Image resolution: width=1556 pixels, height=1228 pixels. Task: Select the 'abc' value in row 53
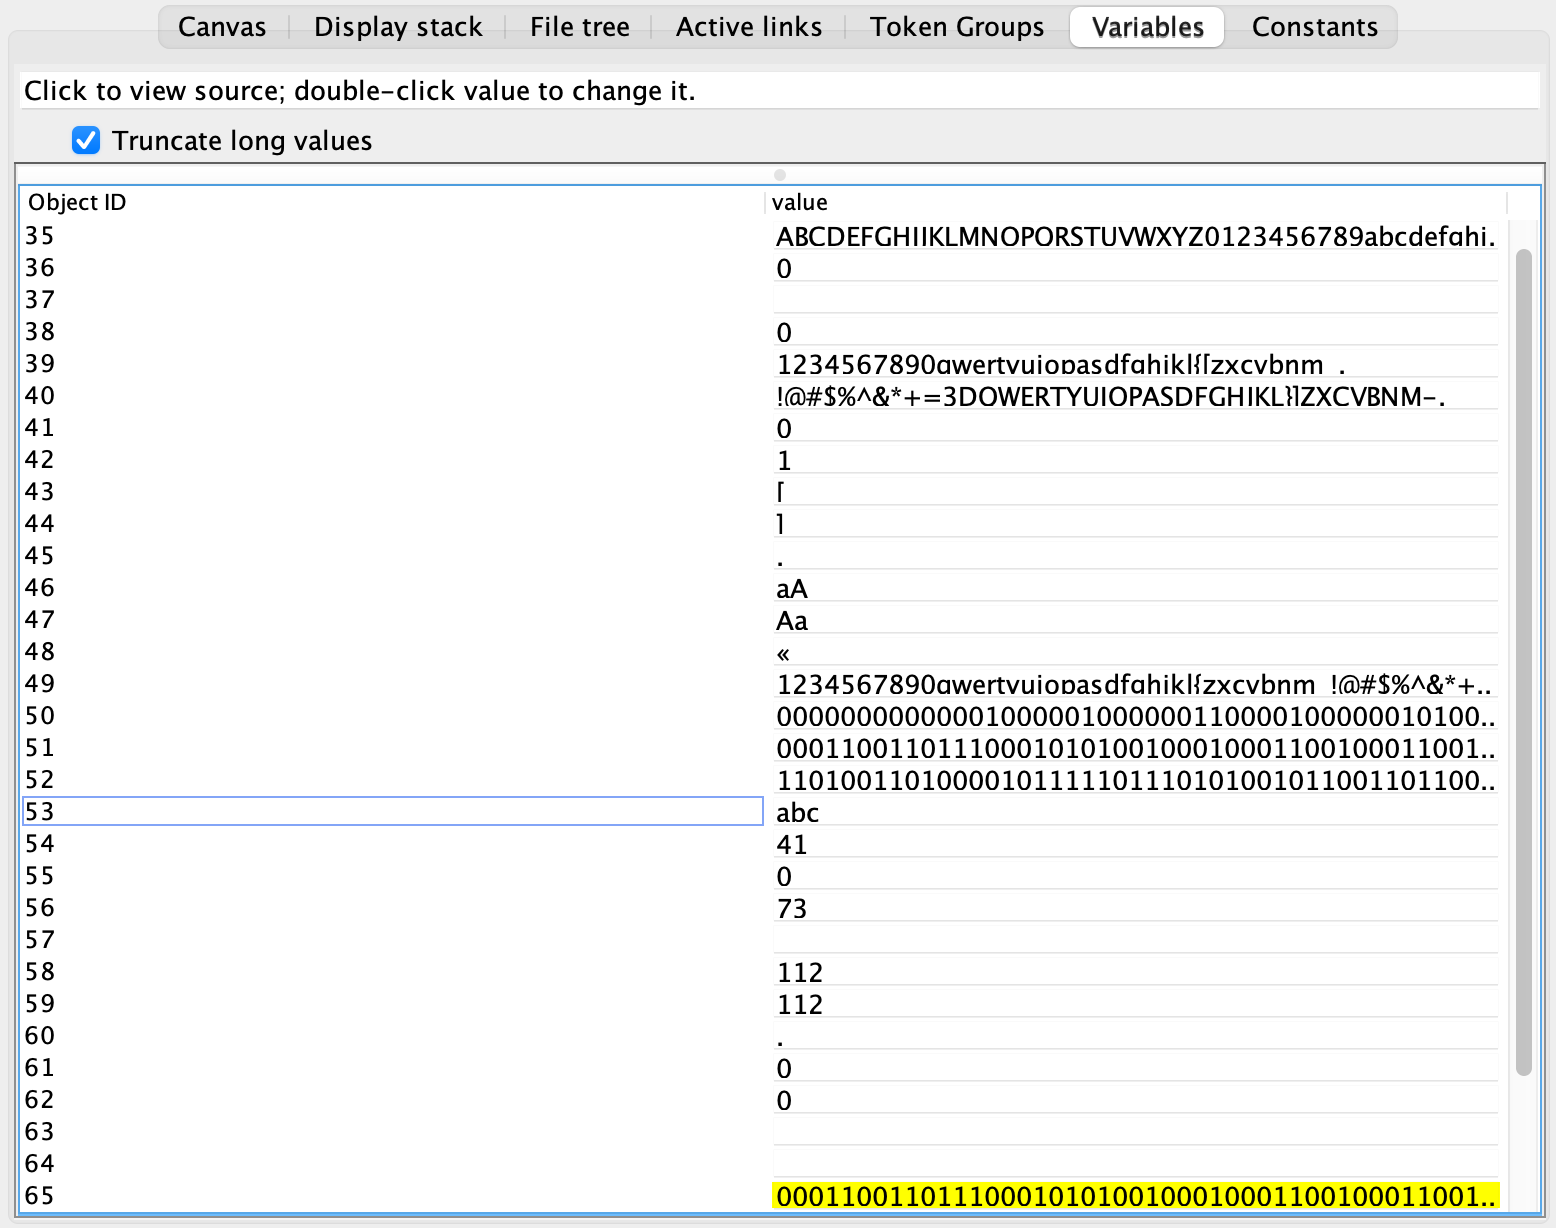[x=798, y=812]
